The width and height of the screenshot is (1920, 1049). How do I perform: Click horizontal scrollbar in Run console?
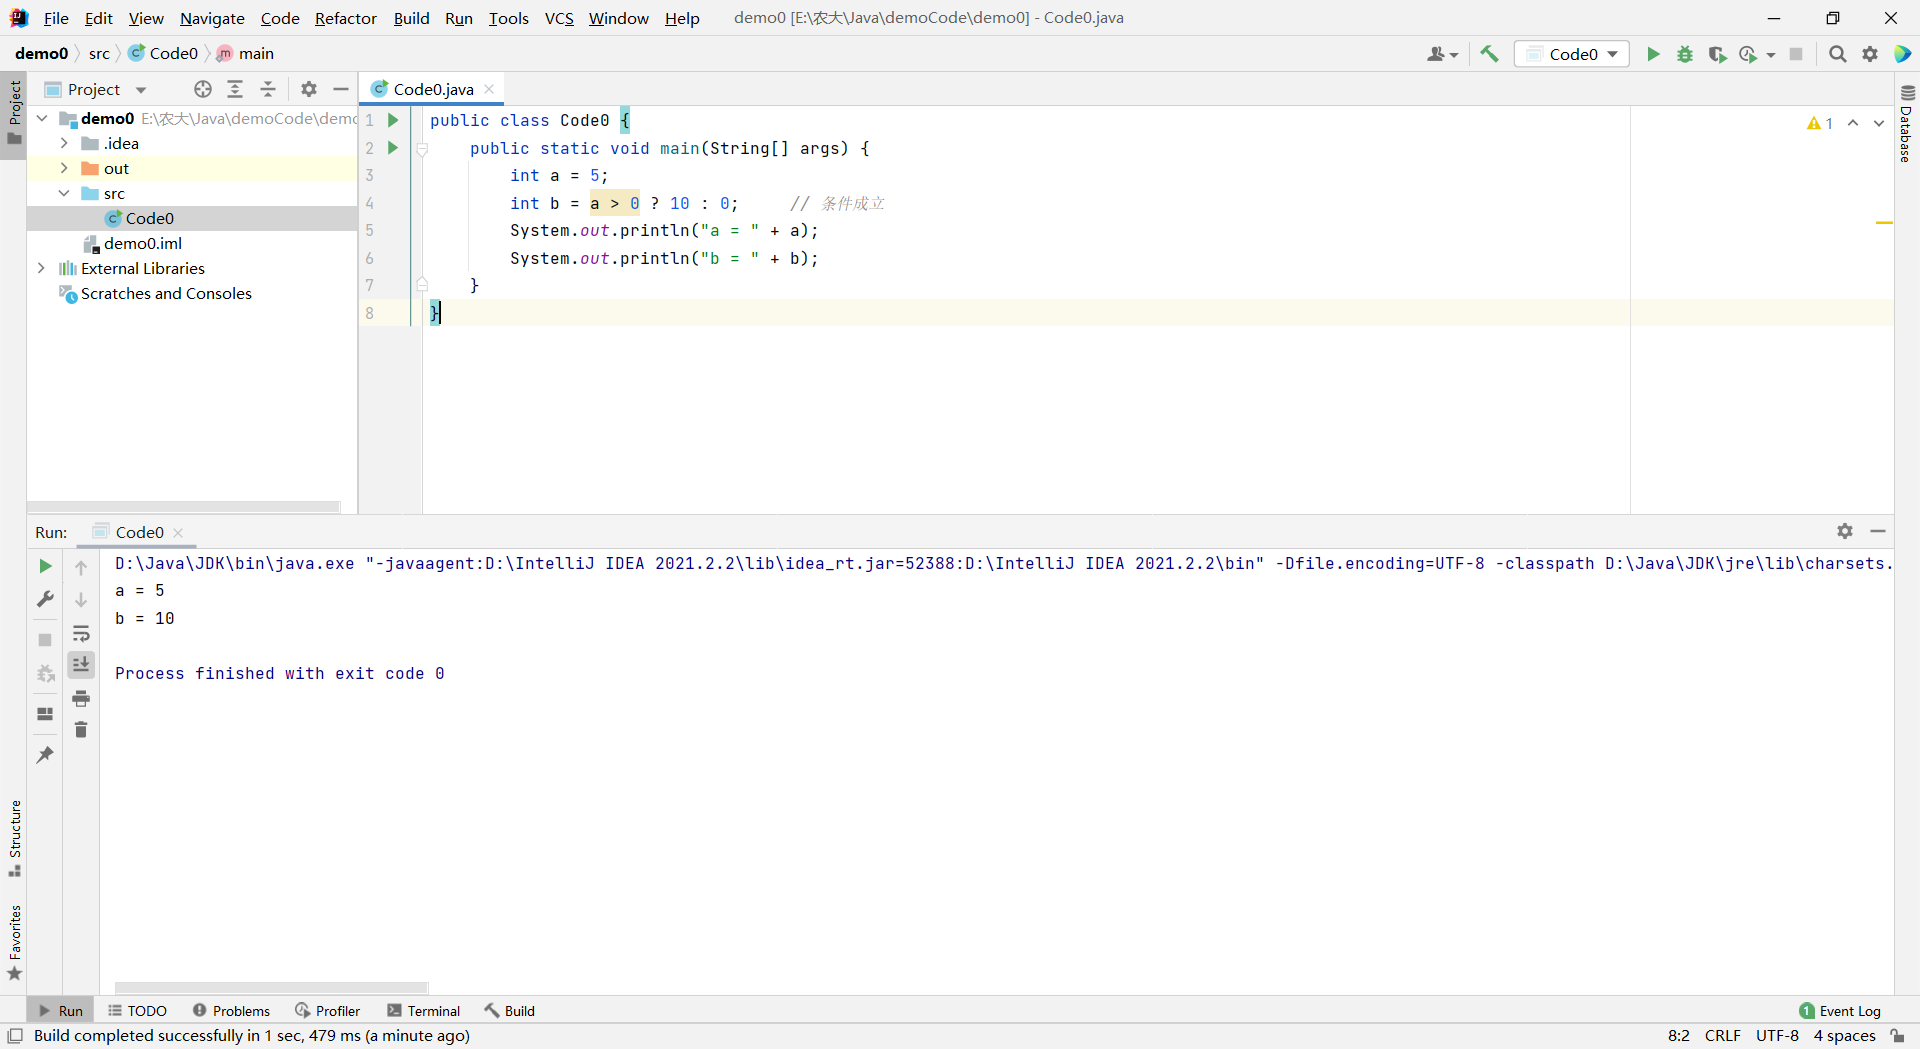(271, 988)
